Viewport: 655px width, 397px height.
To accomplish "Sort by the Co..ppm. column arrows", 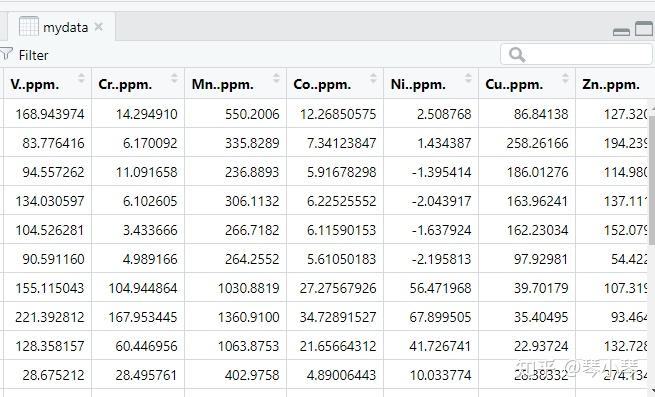I will coord(373,78).
